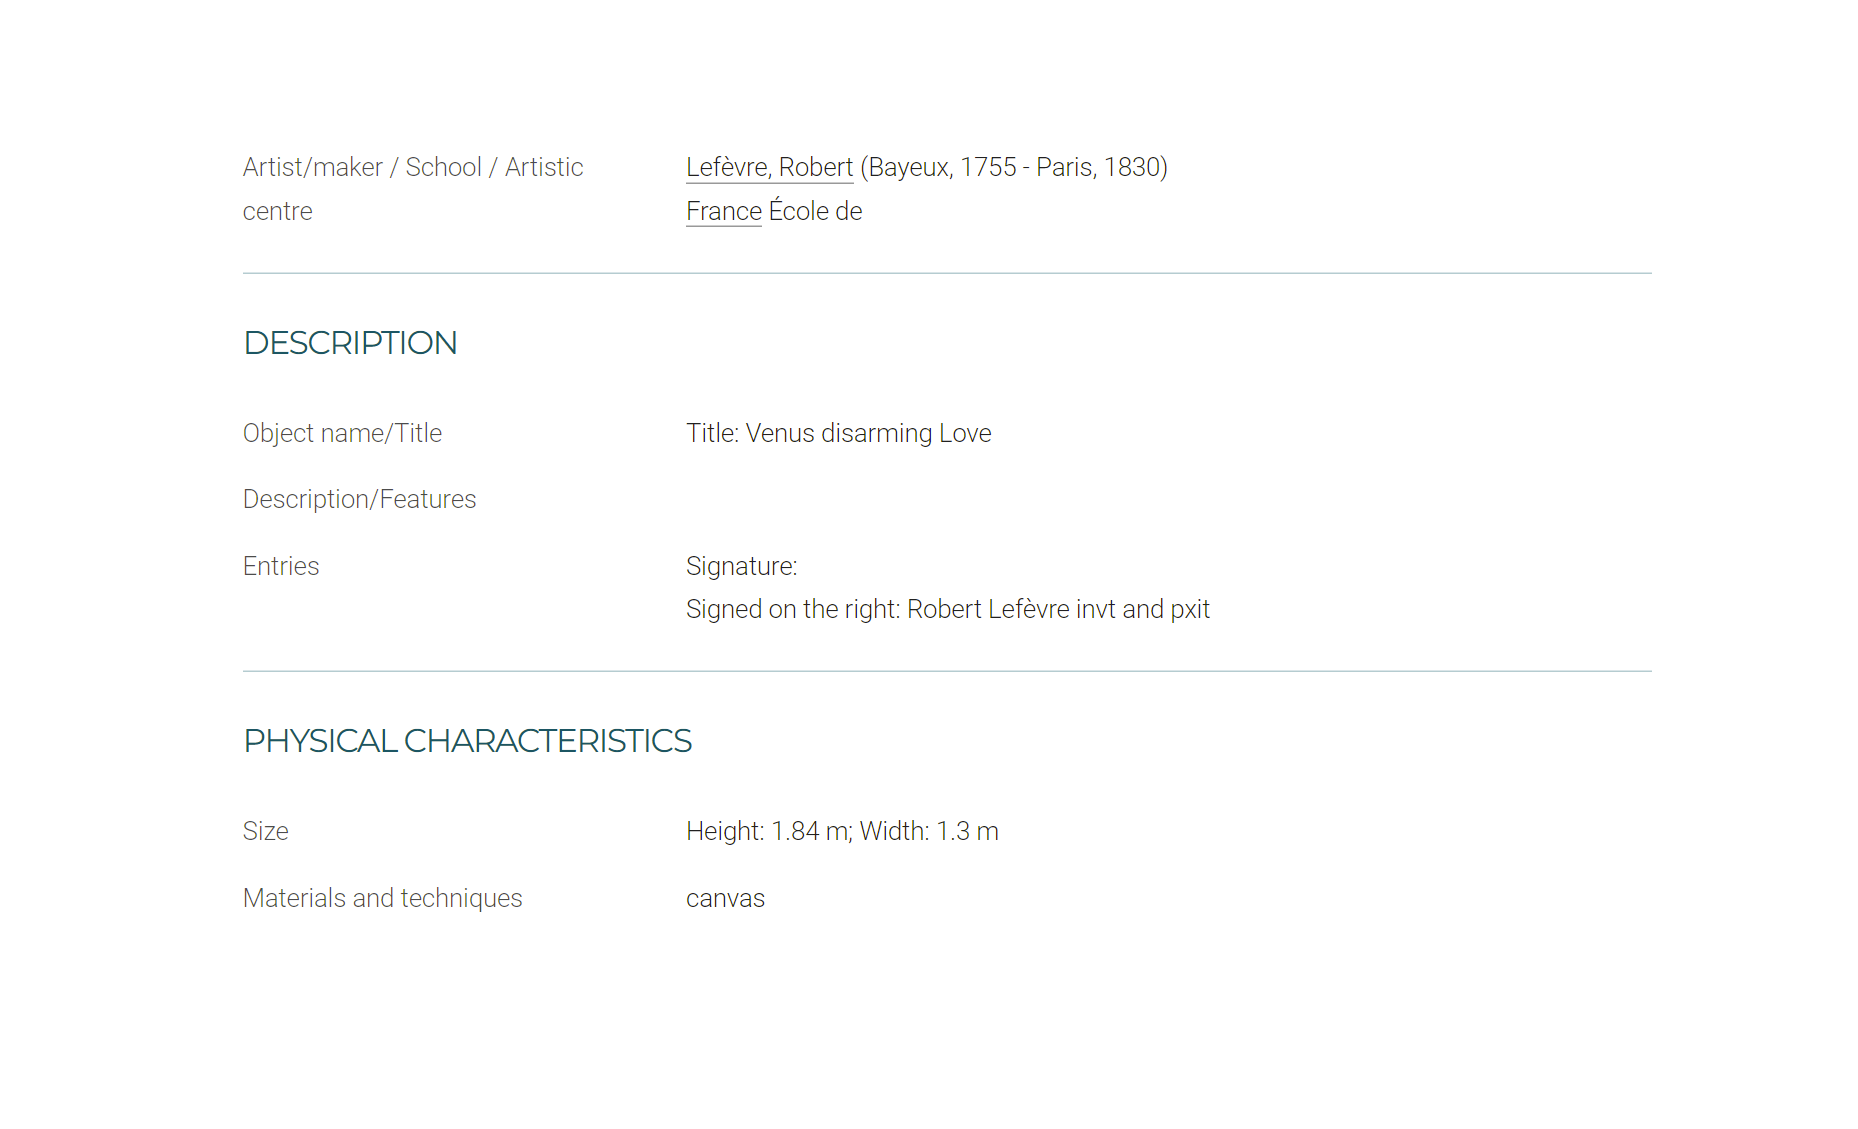
Task: Click the Size label
Action: click(x=265, y=831)
